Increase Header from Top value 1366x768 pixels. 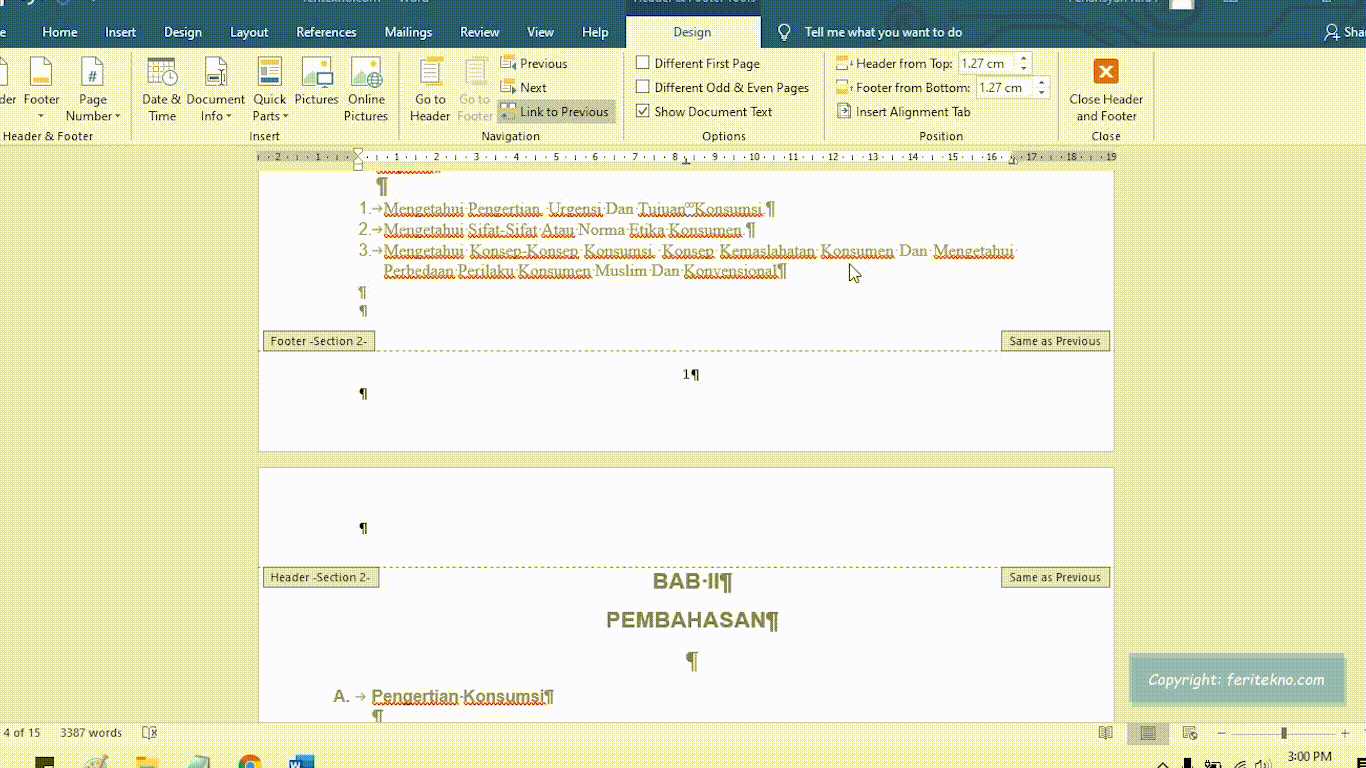(1023, 58)
